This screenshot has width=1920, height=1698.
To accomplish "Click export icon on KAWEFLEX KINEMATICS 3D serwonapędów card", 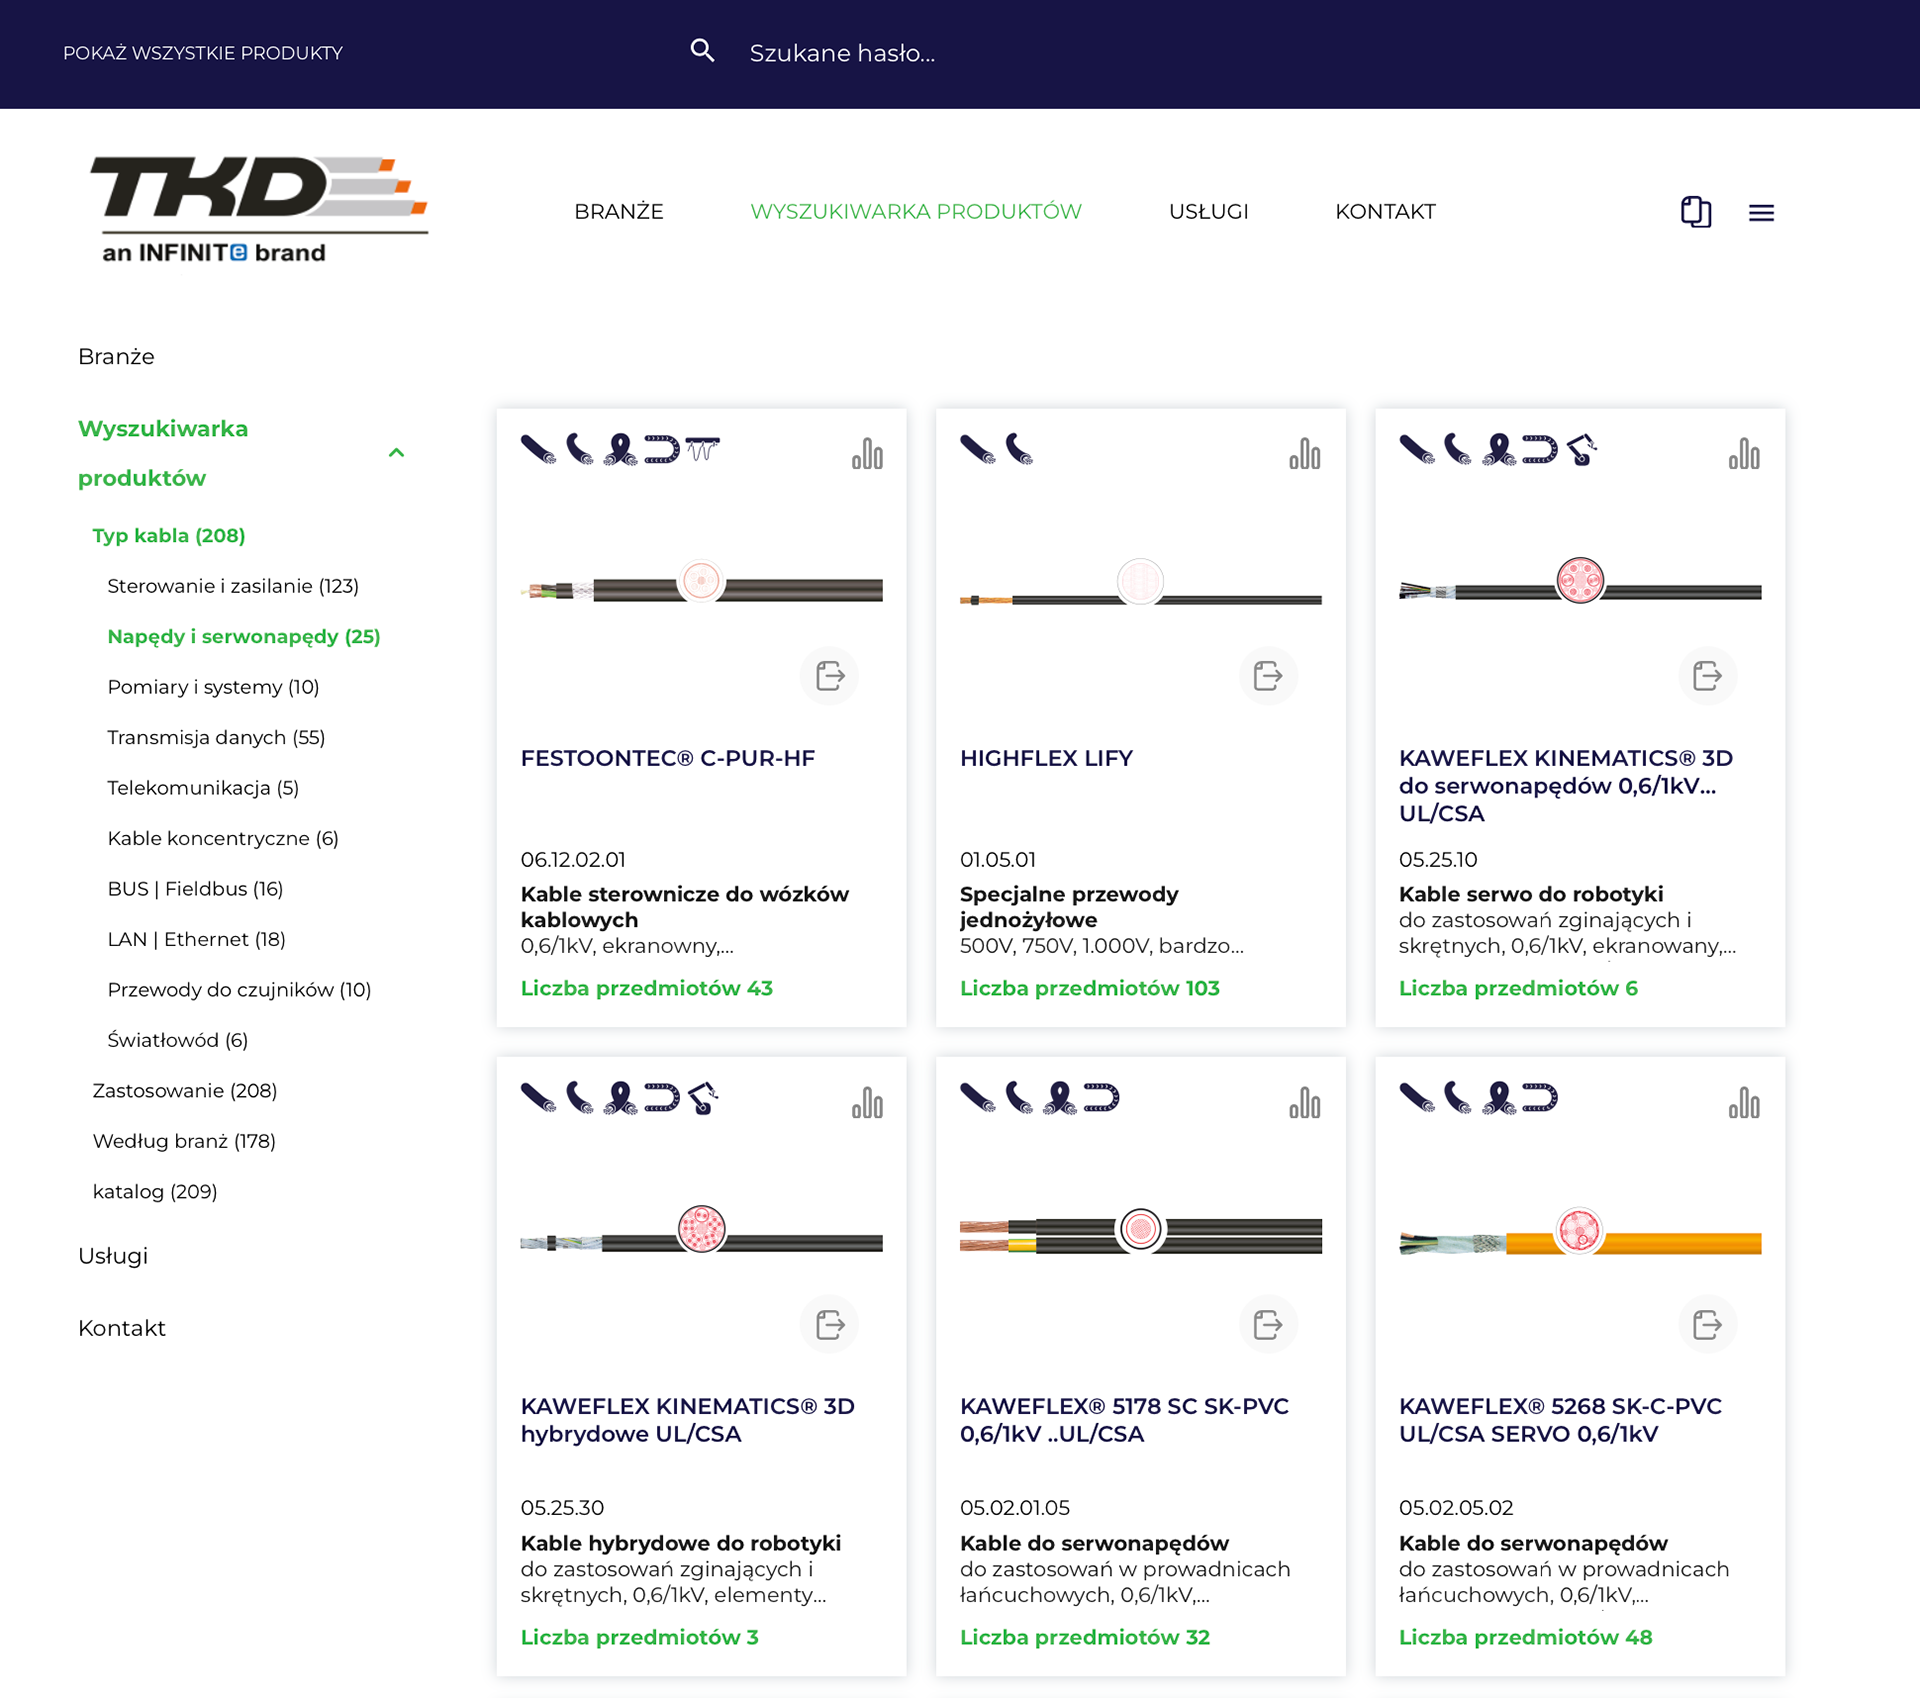I will (1707, 676).
